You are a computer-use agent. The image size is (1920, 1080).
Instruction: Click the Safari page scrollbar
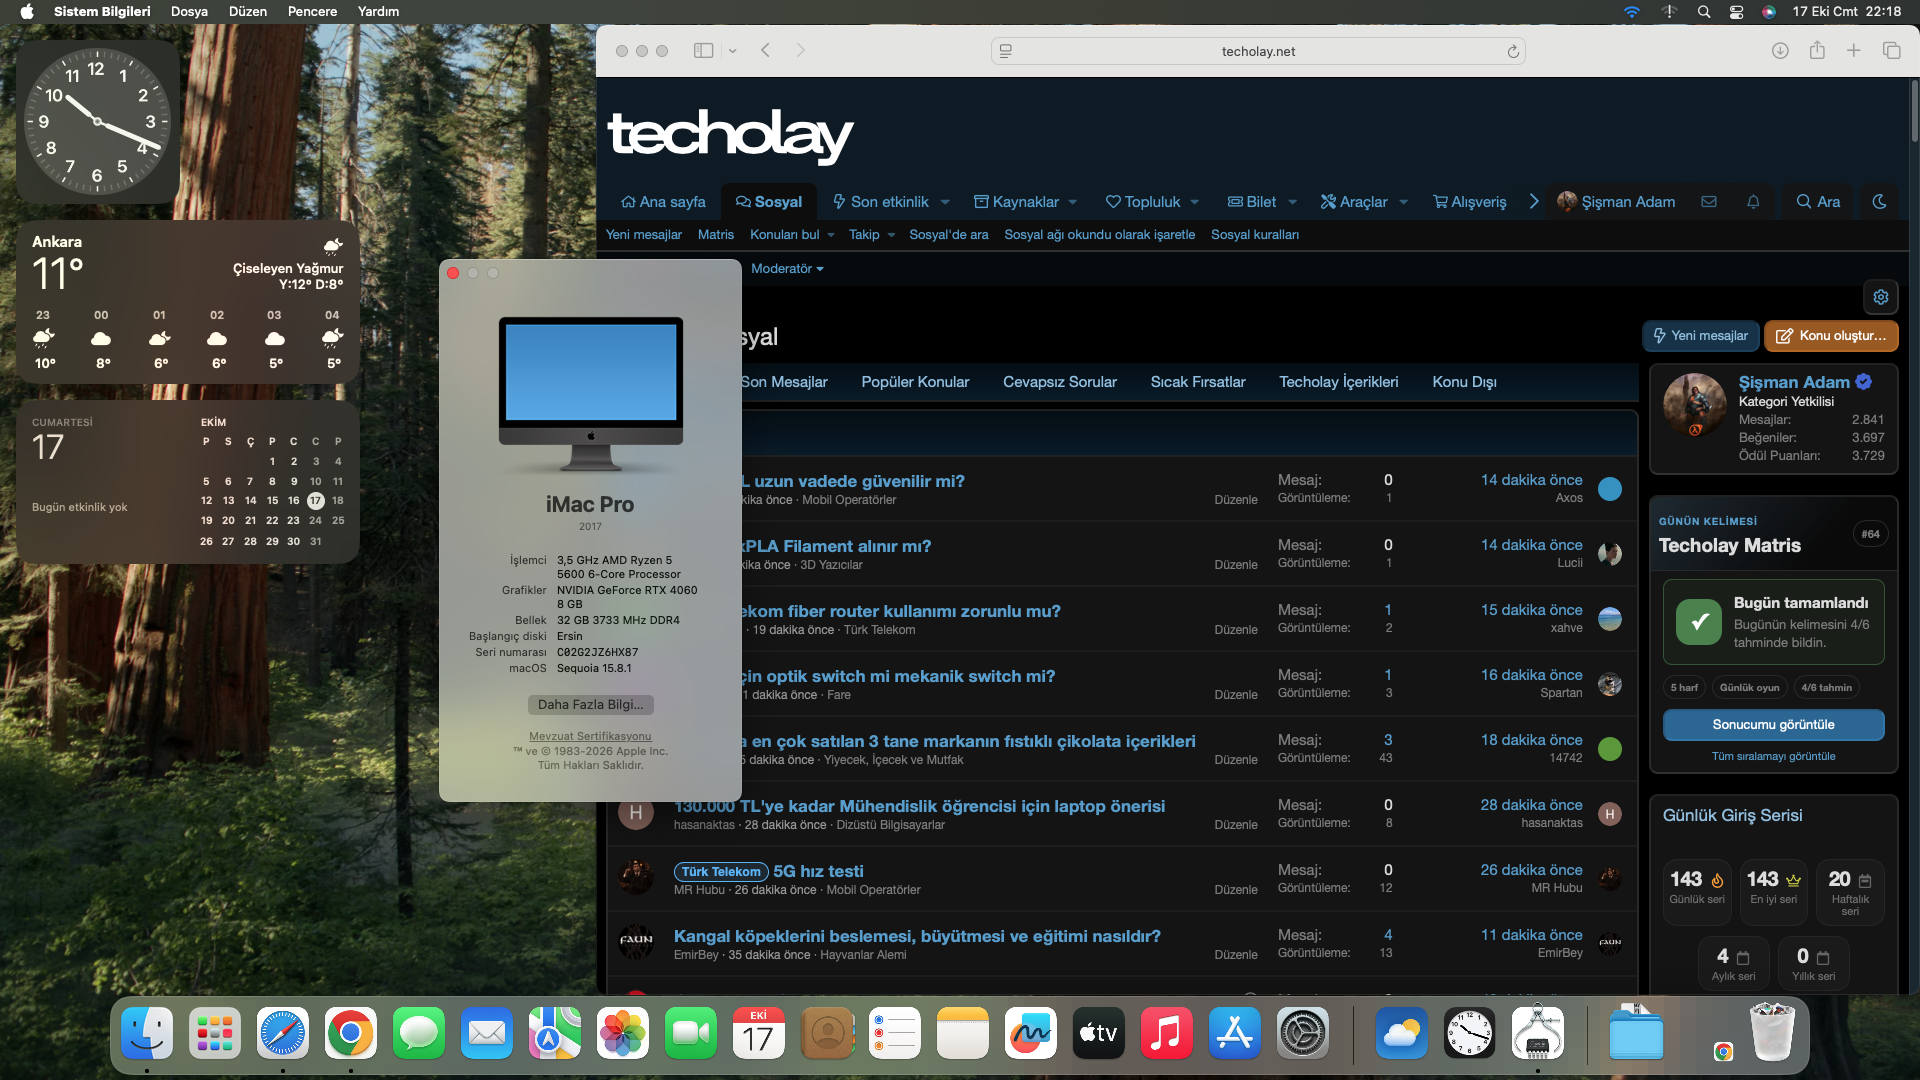1914,112
